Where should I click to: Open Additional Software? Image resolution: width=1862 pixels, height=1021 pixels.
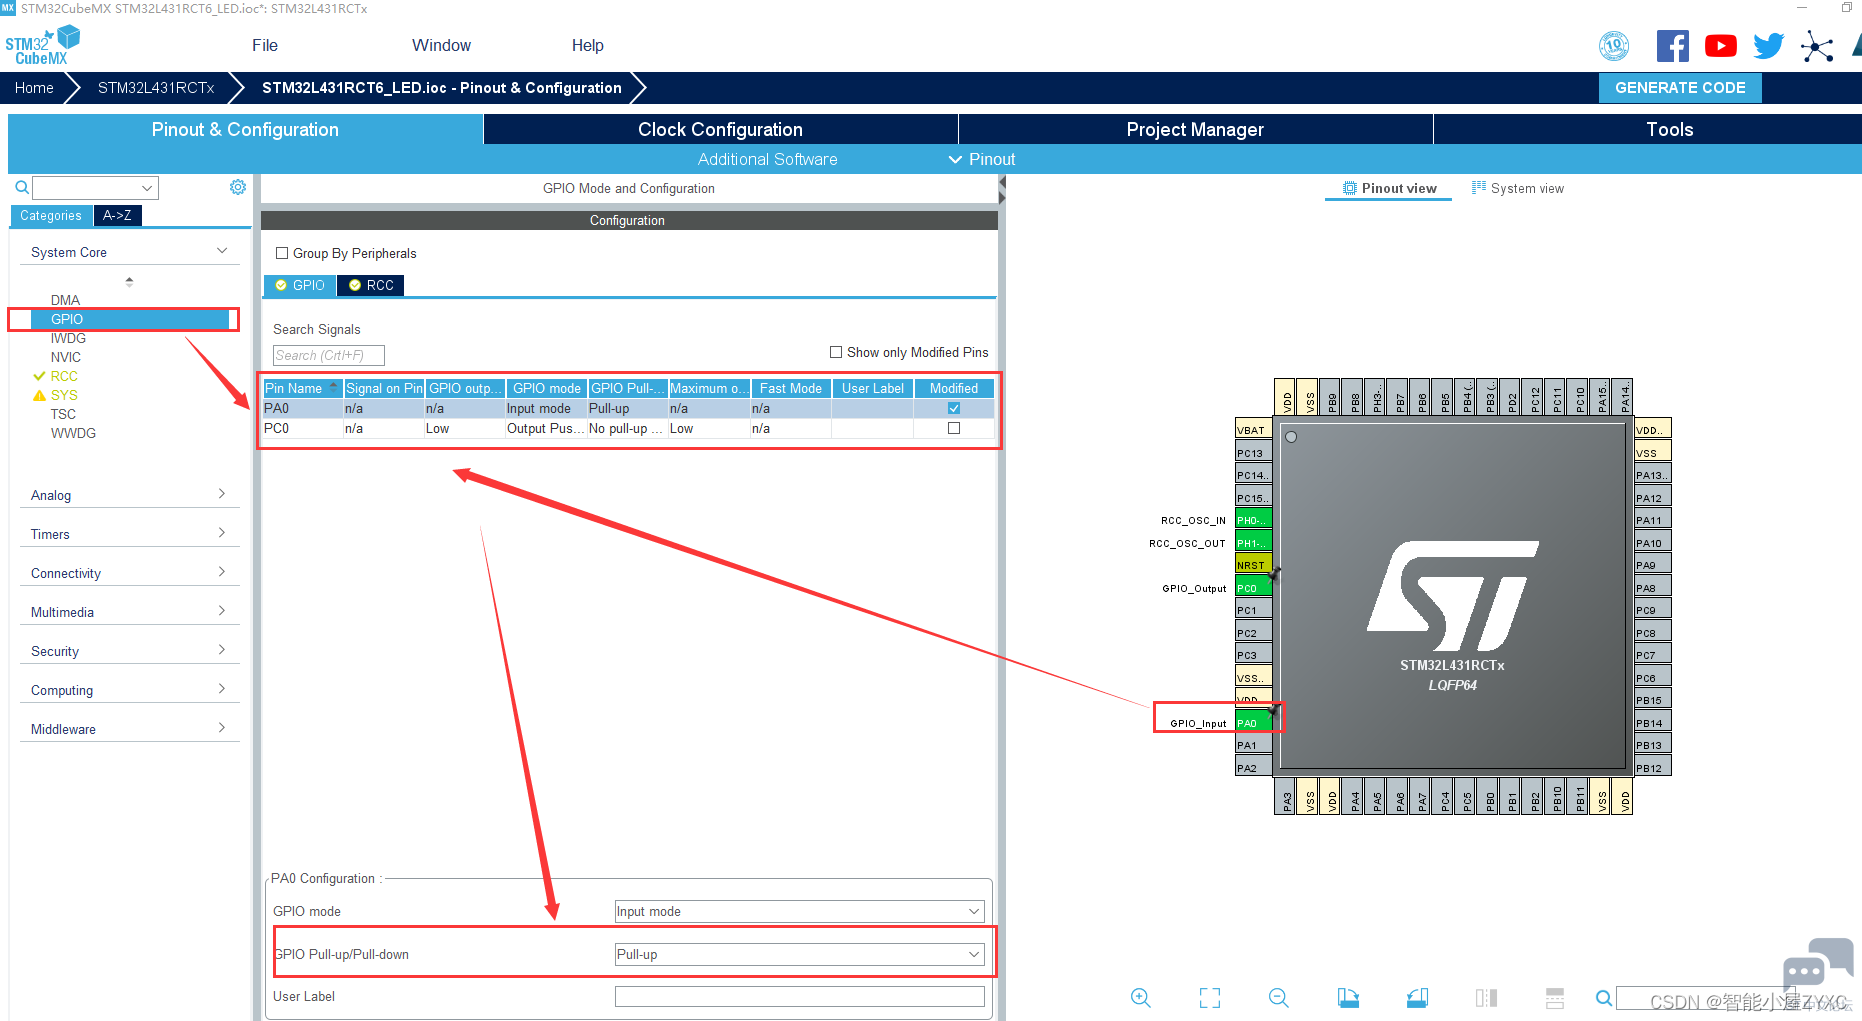click(767, 159)
